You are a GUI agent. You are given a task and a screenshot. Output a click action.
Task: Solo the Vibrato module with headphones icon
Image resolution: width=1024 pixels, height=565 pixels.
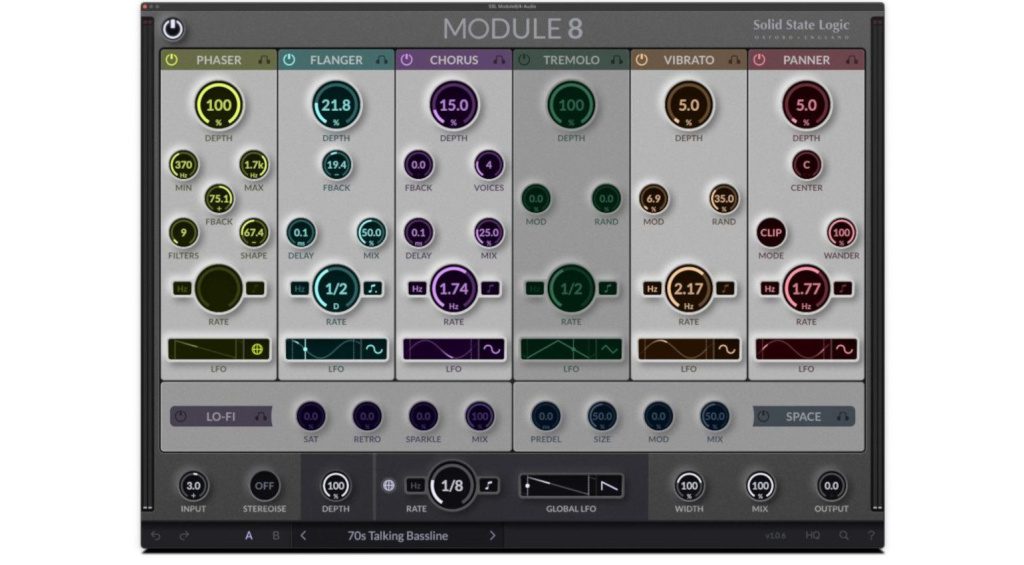click(x=734, y=59)
